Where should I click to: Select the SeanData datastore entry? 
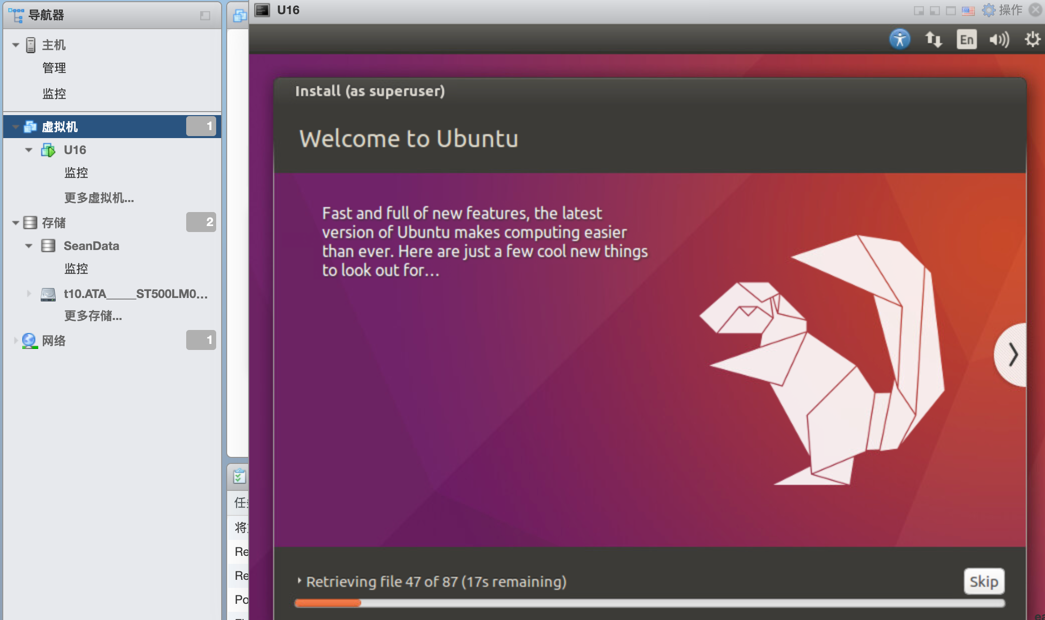tap(91, 246)
